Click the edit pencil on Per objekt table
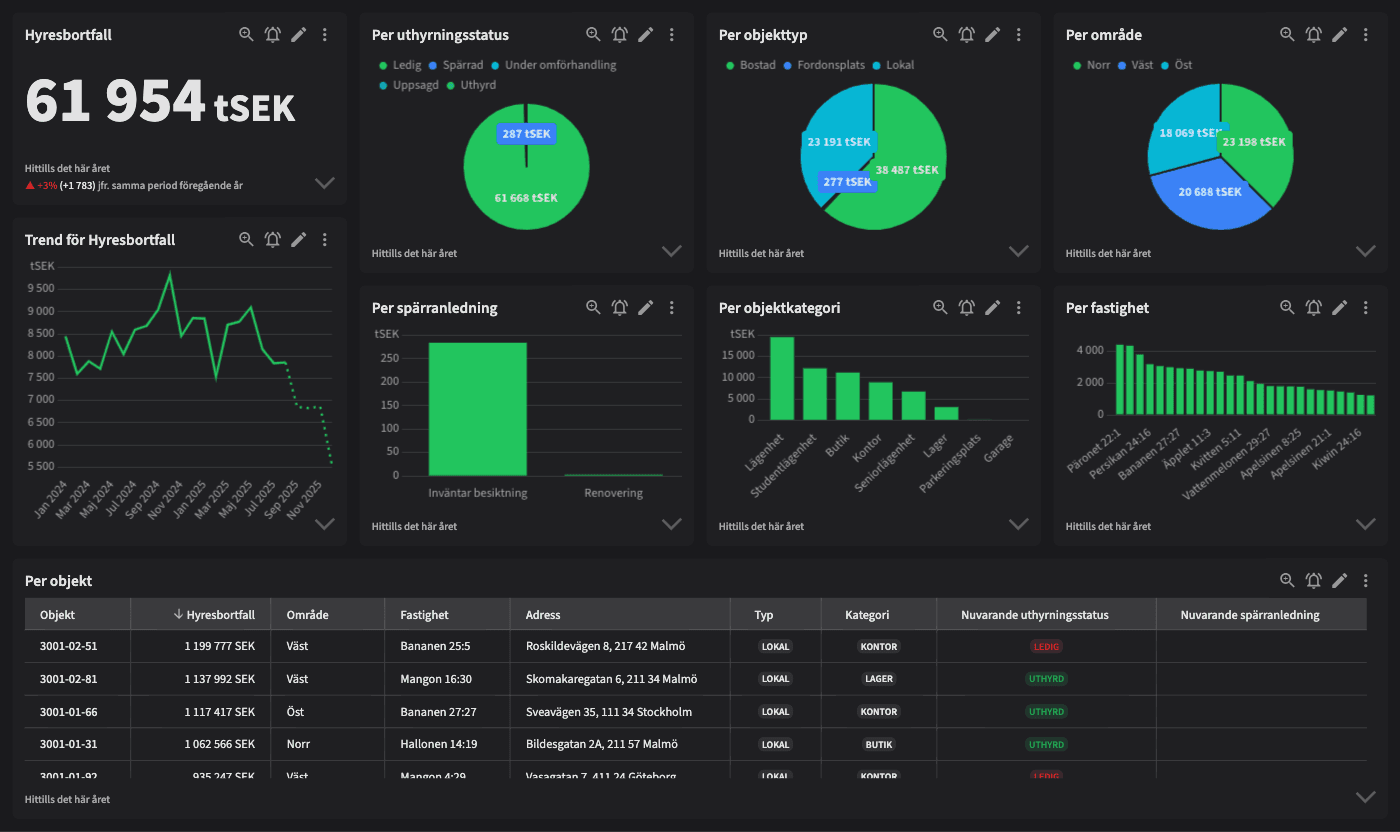Screen dimensions: 1400x832 [x=1339, y=580]
